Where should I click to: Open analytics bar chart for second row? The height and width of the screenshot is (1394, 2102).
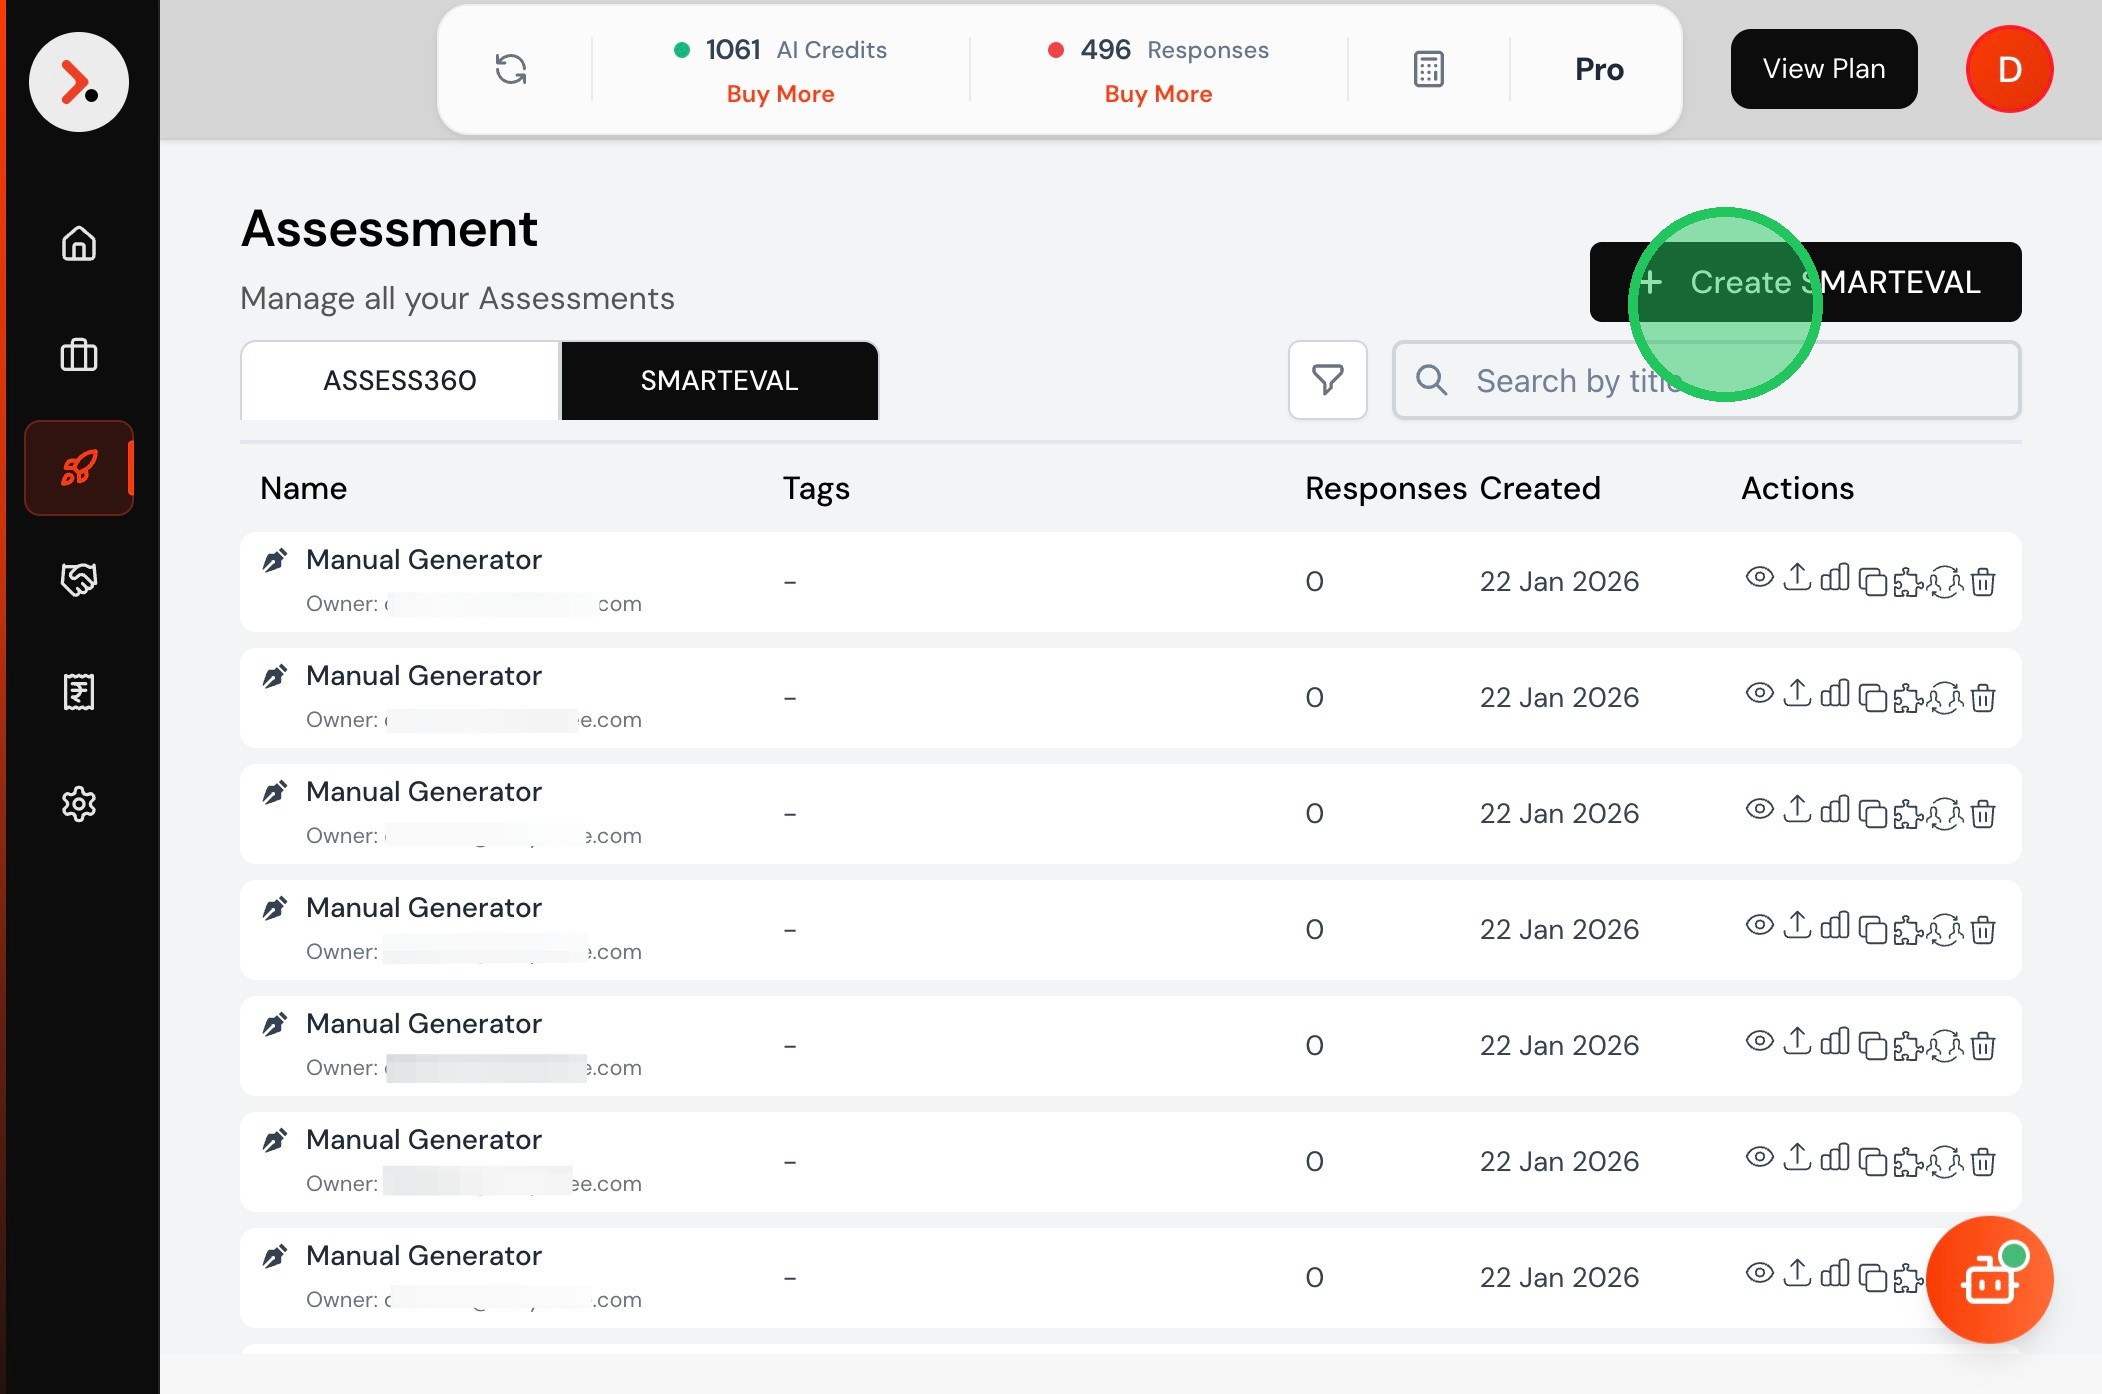click(1834, 694)
